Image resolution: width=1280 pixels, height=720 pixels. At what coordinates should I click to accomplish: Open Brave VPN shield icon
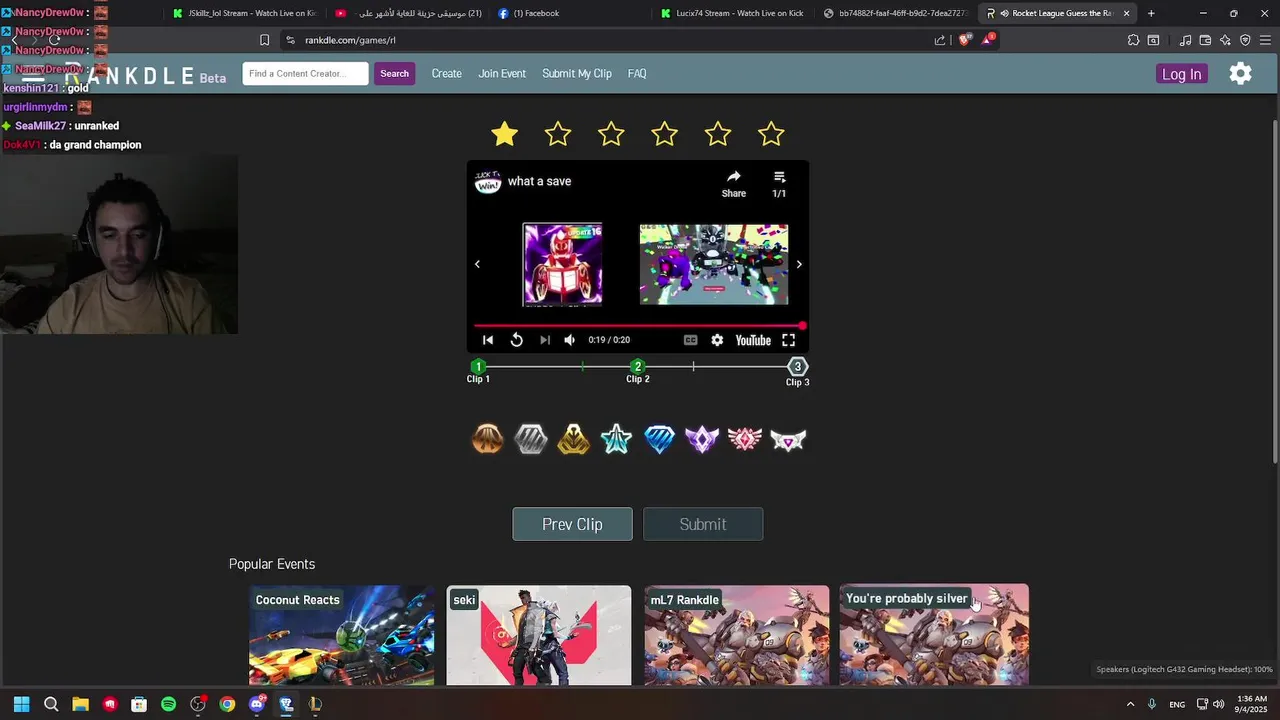(x=1245, y=40)
